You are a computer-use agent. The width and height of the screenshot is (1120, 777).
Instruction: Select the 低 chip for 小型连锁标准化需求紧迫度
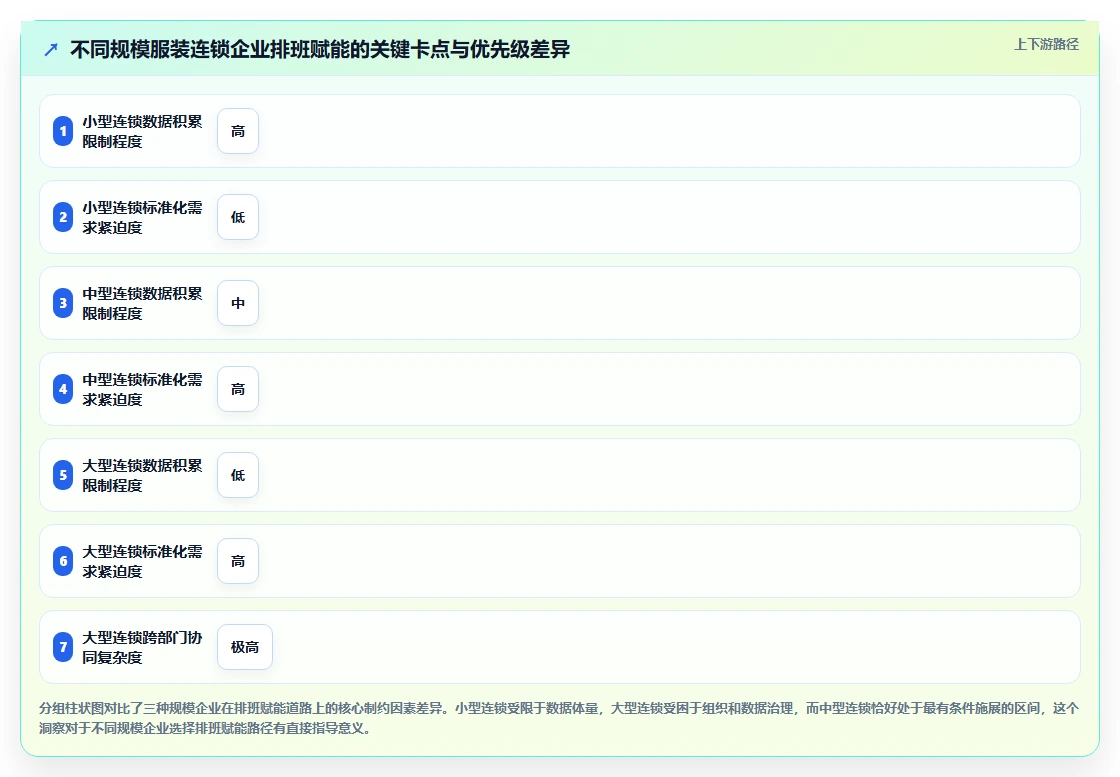point(238,217)
